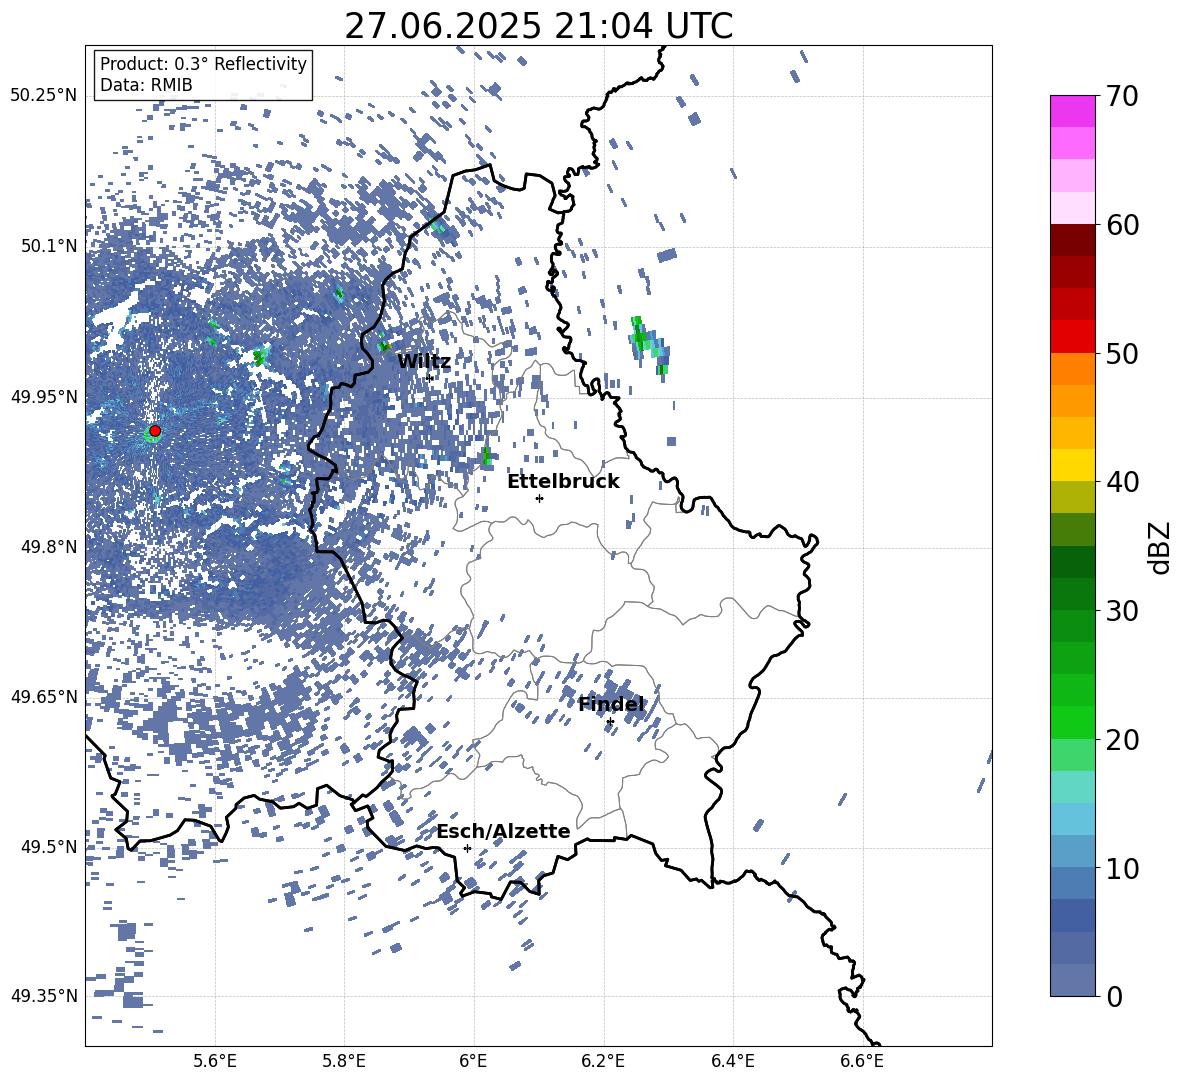Click the 49.5°N latitude label

pyautogui.click(x=48, y=846)
